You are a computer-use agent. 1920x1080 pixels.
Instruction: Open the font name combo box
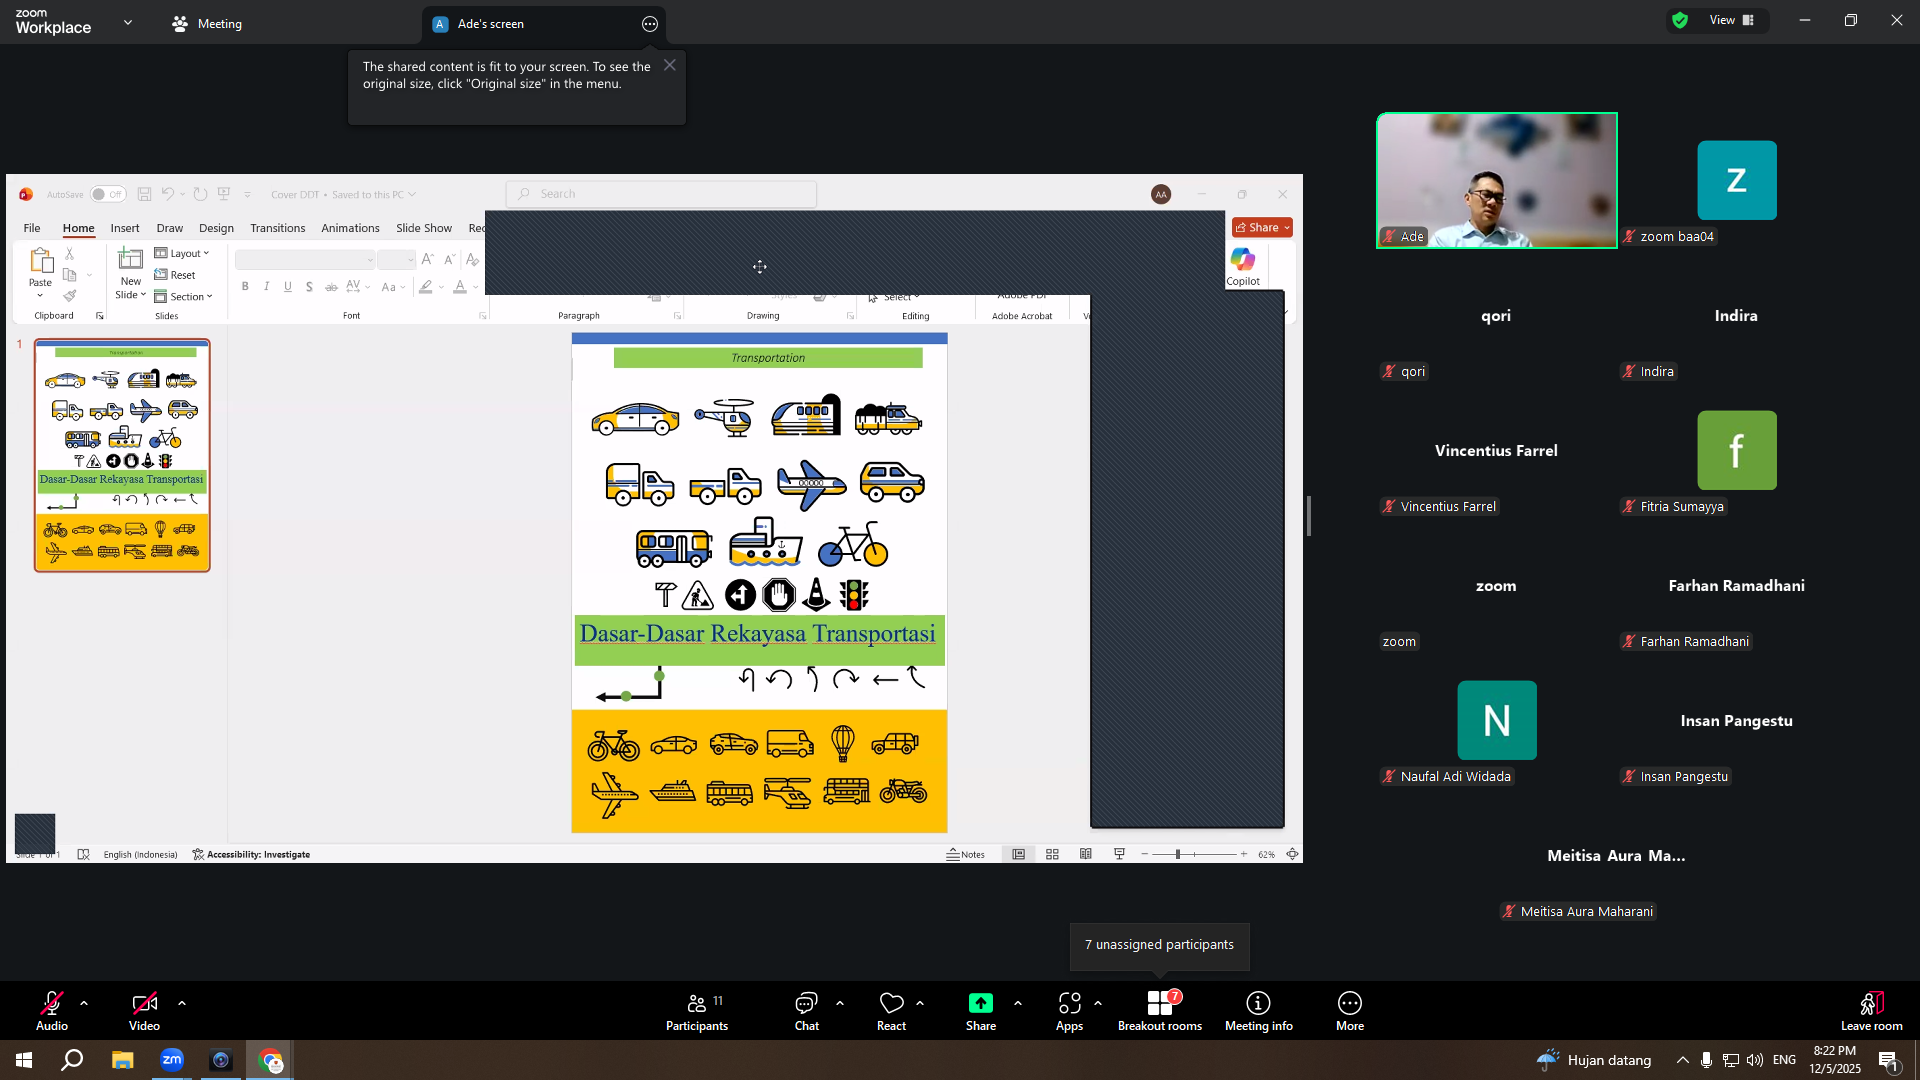click(305, 260)
